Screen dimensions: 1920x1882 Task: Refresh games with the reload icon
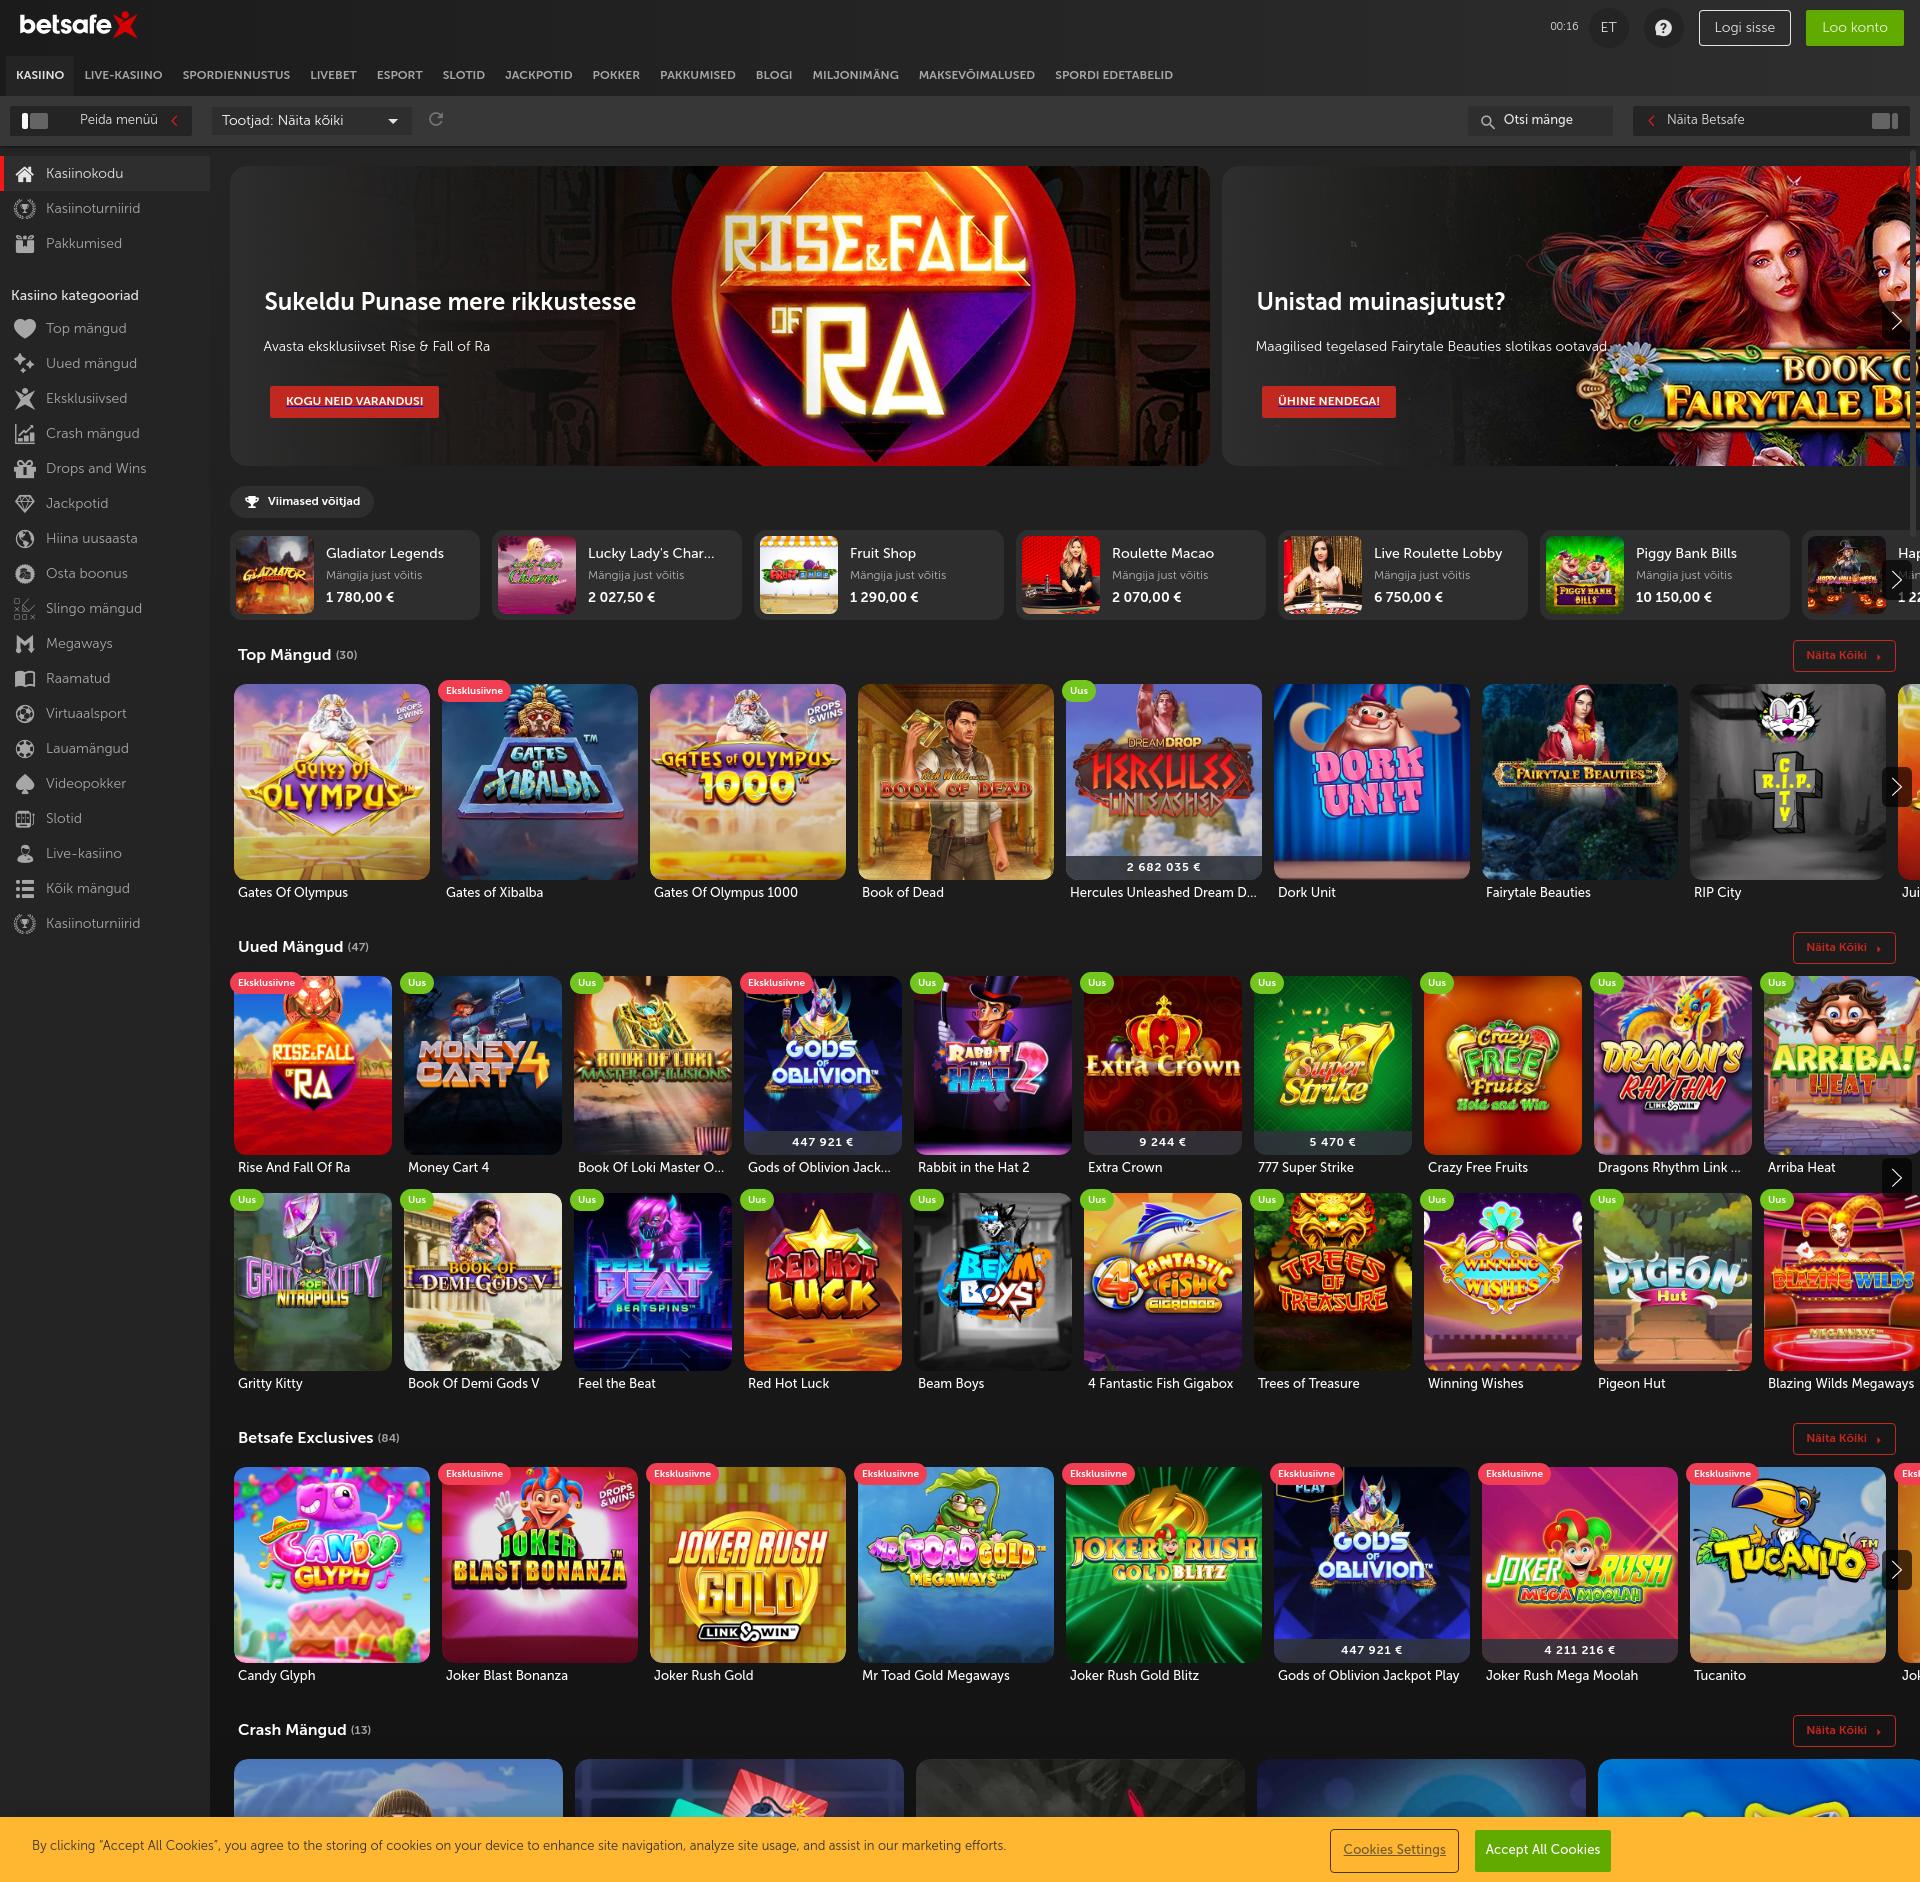[437, 120]
